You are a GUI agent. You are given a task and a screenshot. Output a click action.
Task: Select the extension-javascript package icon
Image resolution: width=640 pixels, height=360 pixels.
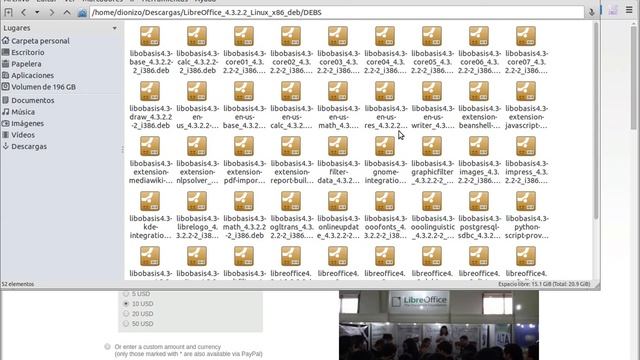click(526, 91)
